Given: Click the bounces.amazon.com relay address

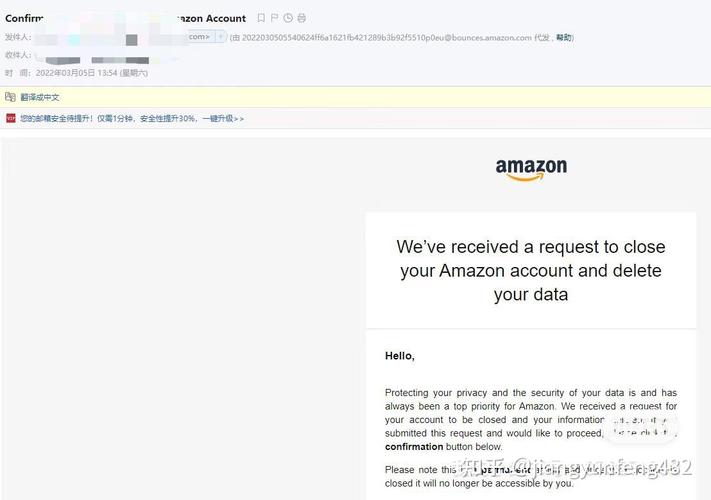Looking at the screenshot, I should coord(386,38).
